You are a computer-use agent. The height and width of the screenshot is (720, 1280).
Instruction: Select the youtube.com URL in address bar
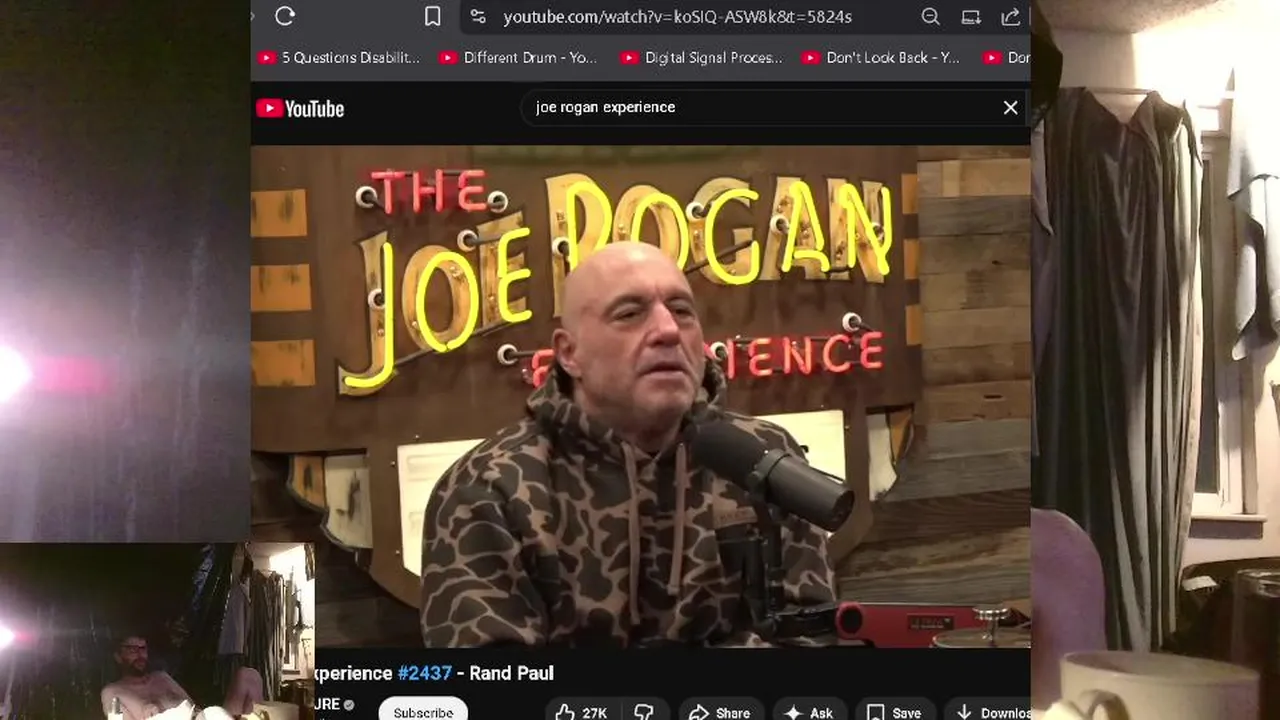coord(677,17)
